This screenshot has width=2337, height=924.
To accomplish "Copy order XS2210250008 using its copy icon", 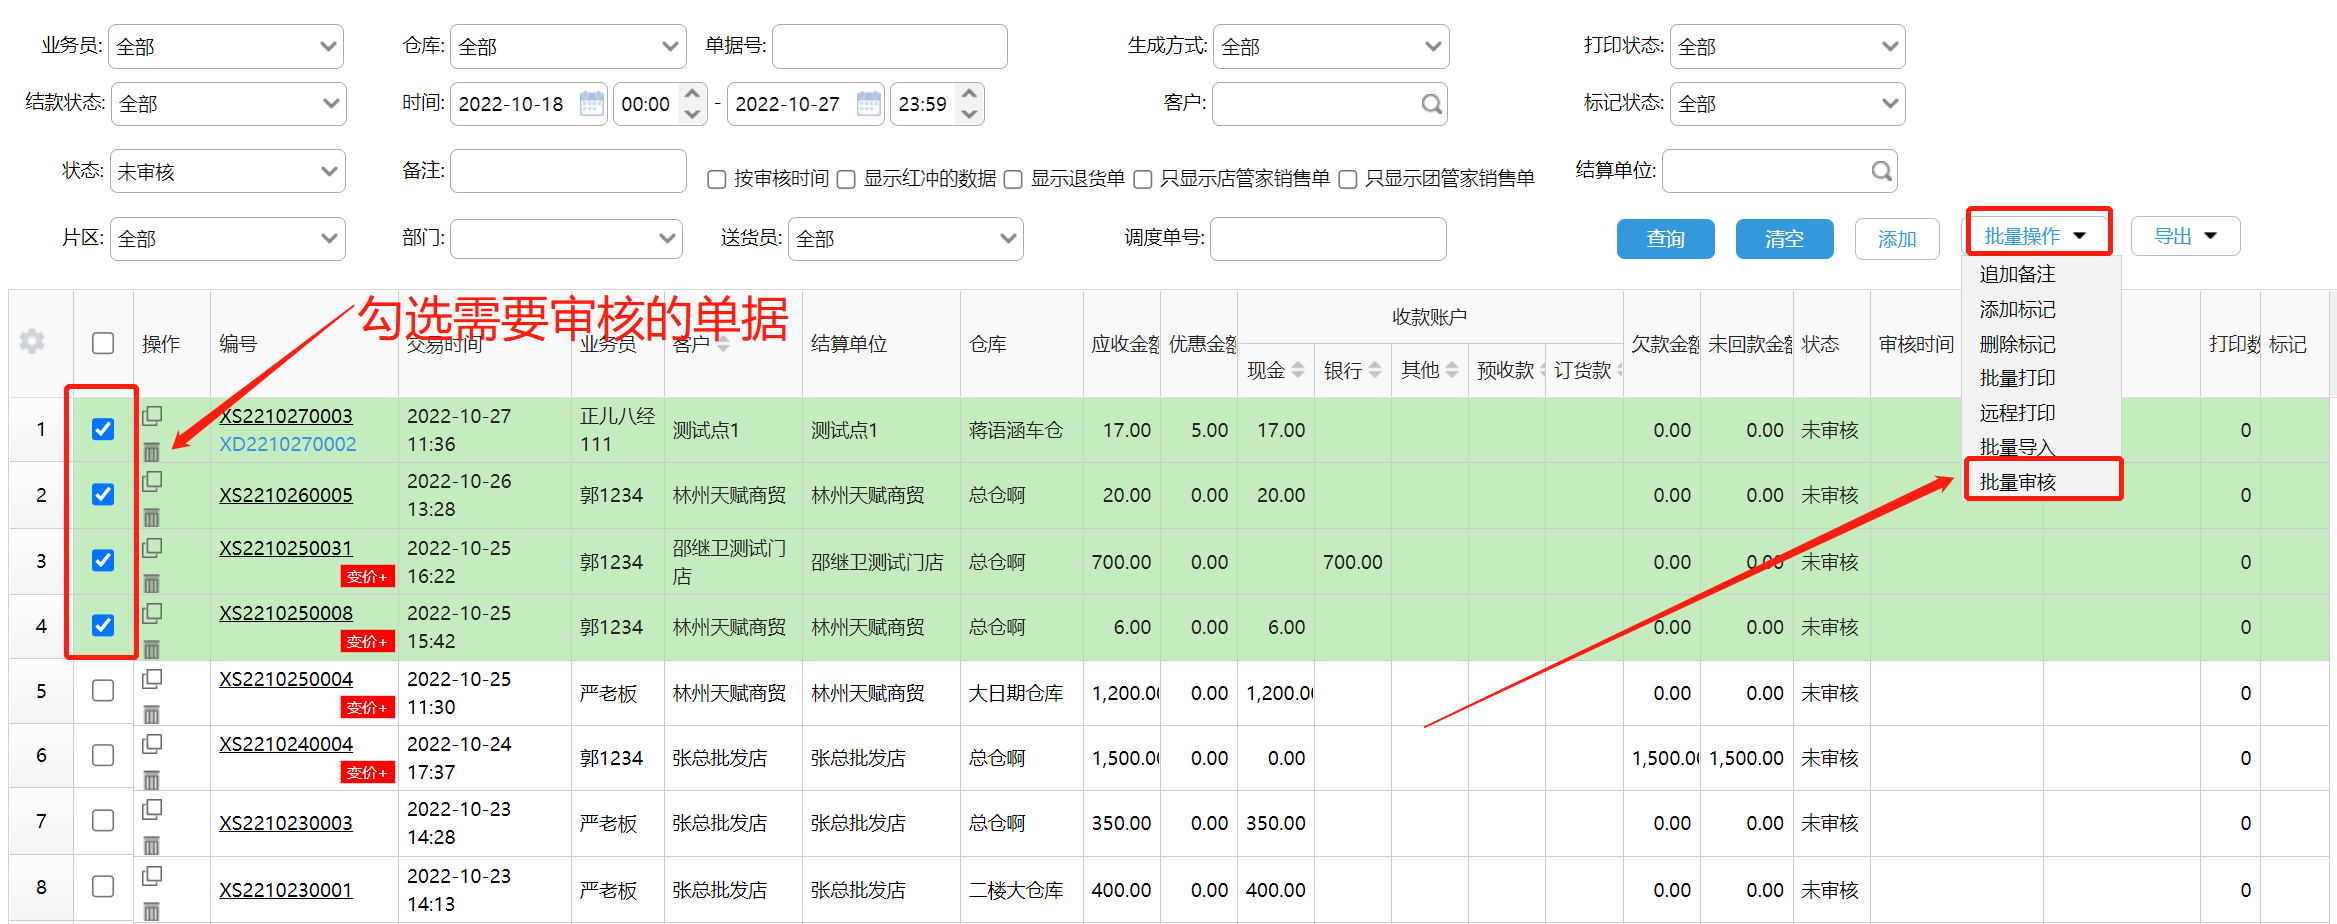I will click(x=152, y=613).
